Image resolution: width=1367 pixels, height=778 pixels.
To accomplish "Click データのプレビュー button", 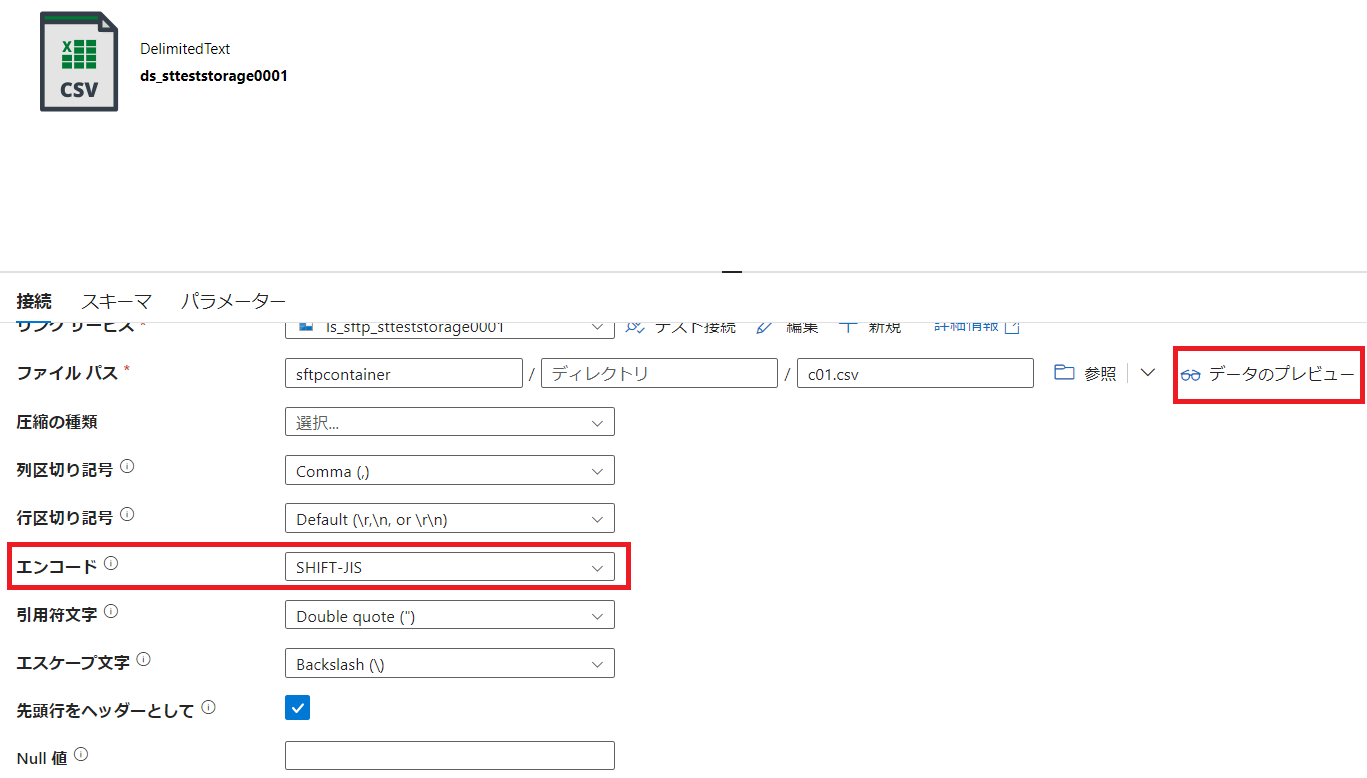I will pos(1268,374).
